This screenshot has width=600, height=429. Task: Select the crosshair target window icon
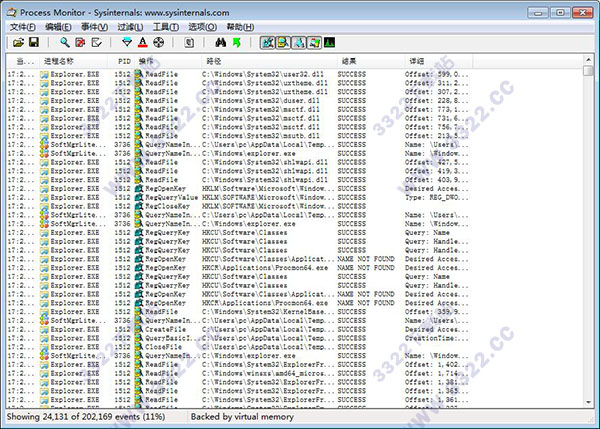158,42
